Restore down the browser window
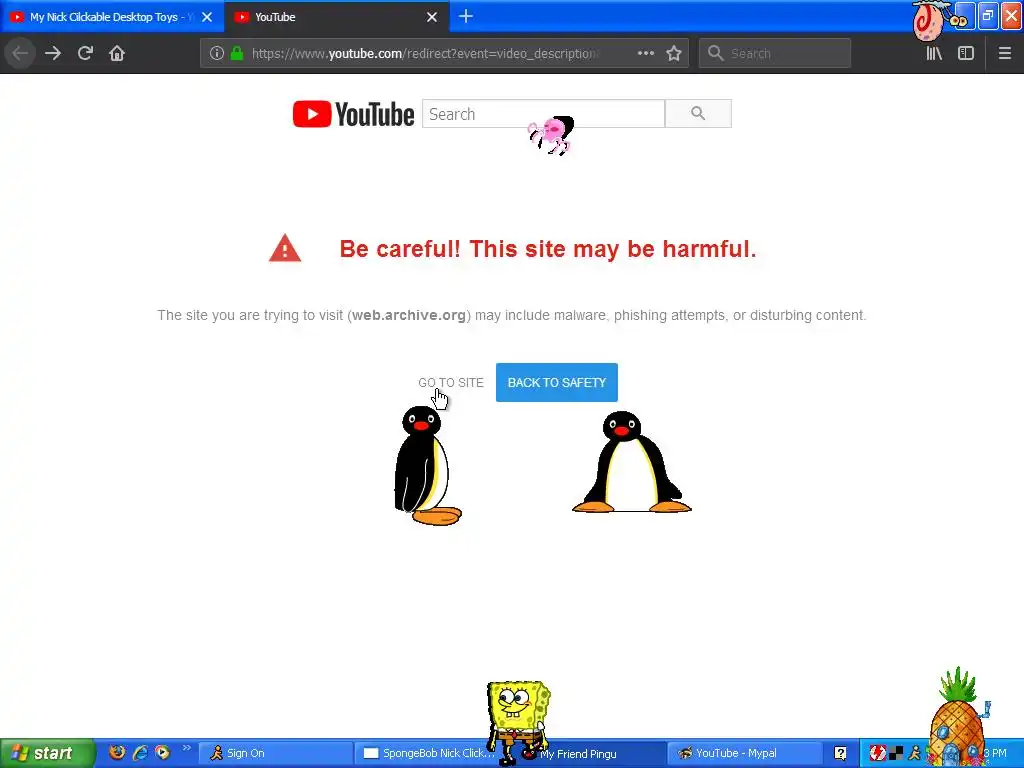This screenshot has width=1024, height=768. [988, 16]
